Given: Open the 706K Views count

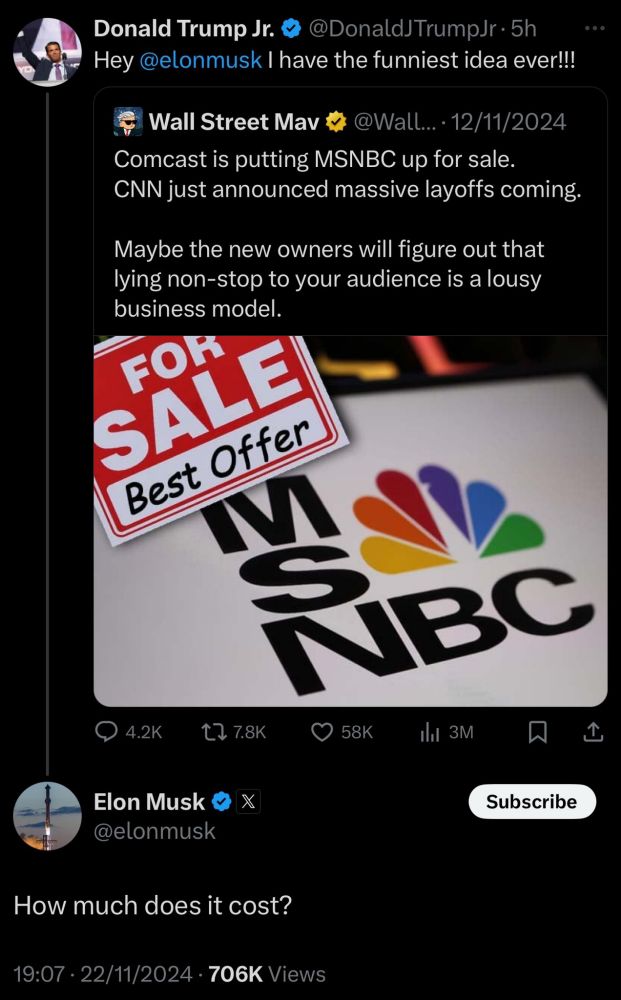Looking at the screenshot, I should coord(268,973).
